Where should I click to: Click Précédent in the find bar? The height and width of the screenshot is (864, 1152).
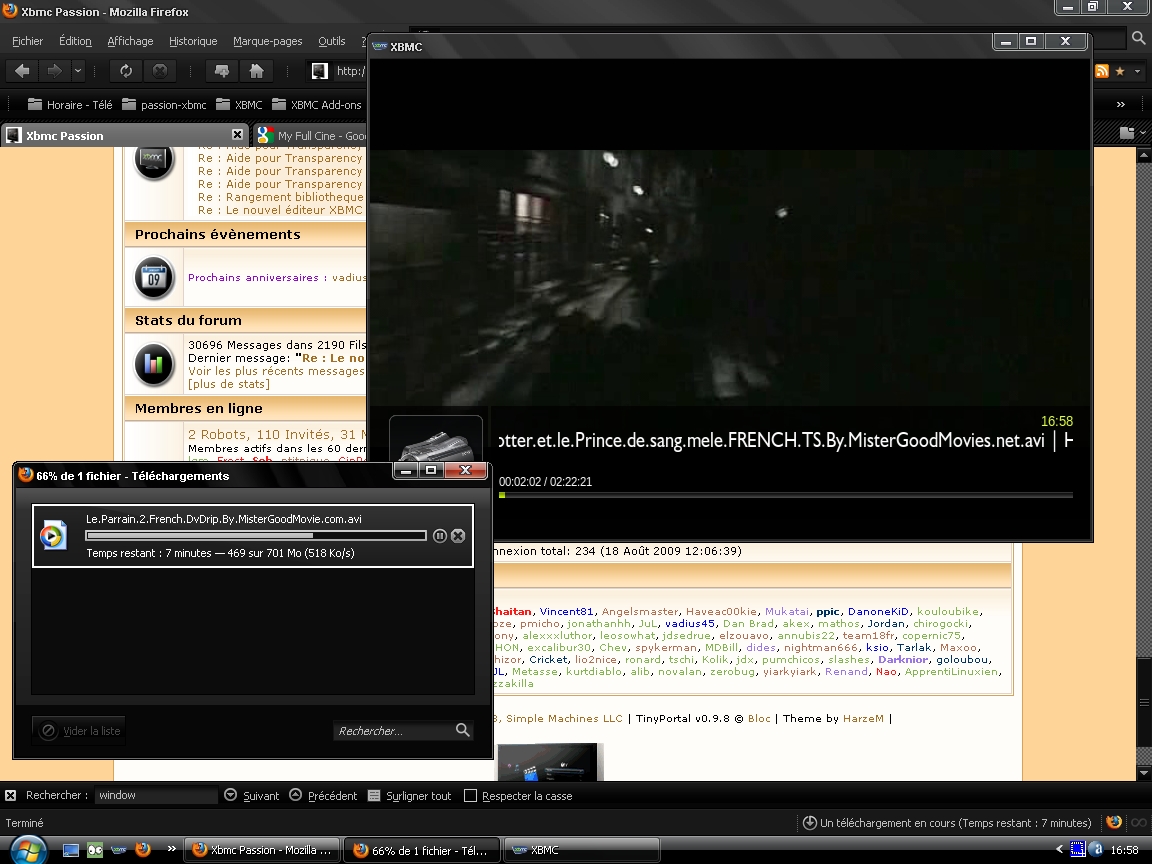[x=323, y=796]
